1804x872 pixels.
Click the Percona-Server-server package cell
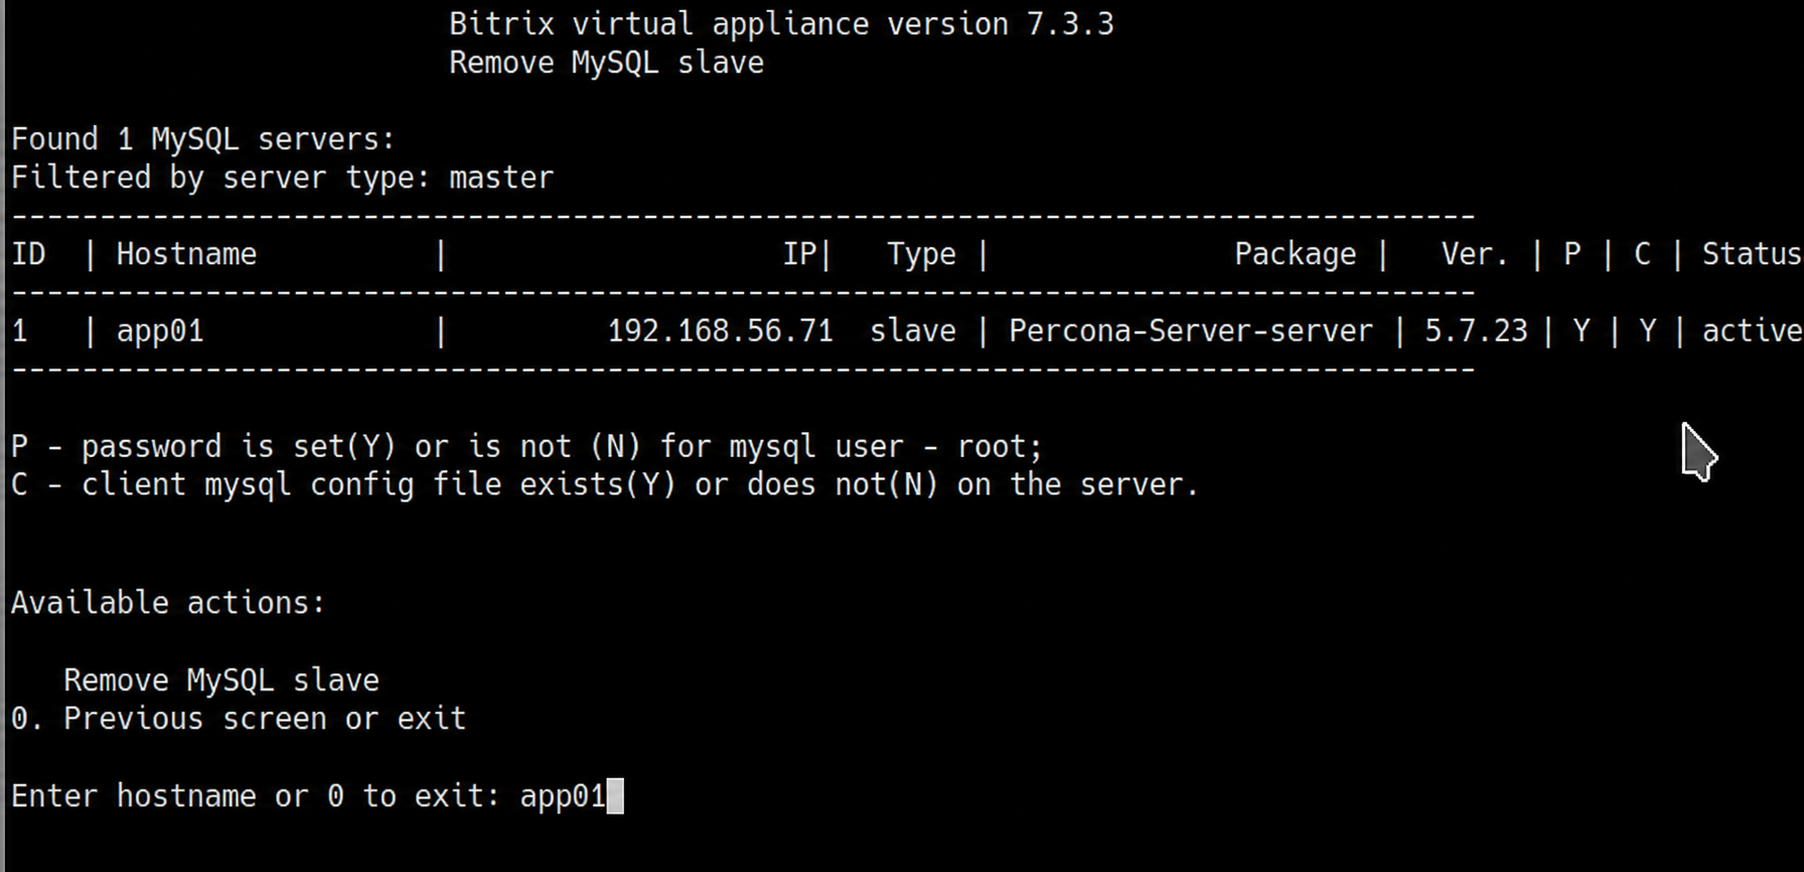tap(1190, 331)
